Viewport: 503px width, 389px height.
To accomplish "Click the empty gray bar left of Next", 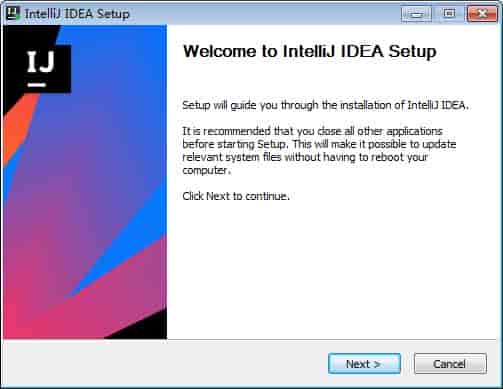I will [x=167, y=364].
